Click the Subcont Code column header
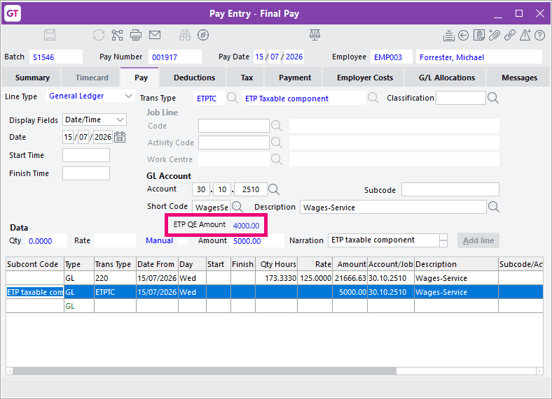The width and height of the screenshot is (552, 399). point(35,264)
